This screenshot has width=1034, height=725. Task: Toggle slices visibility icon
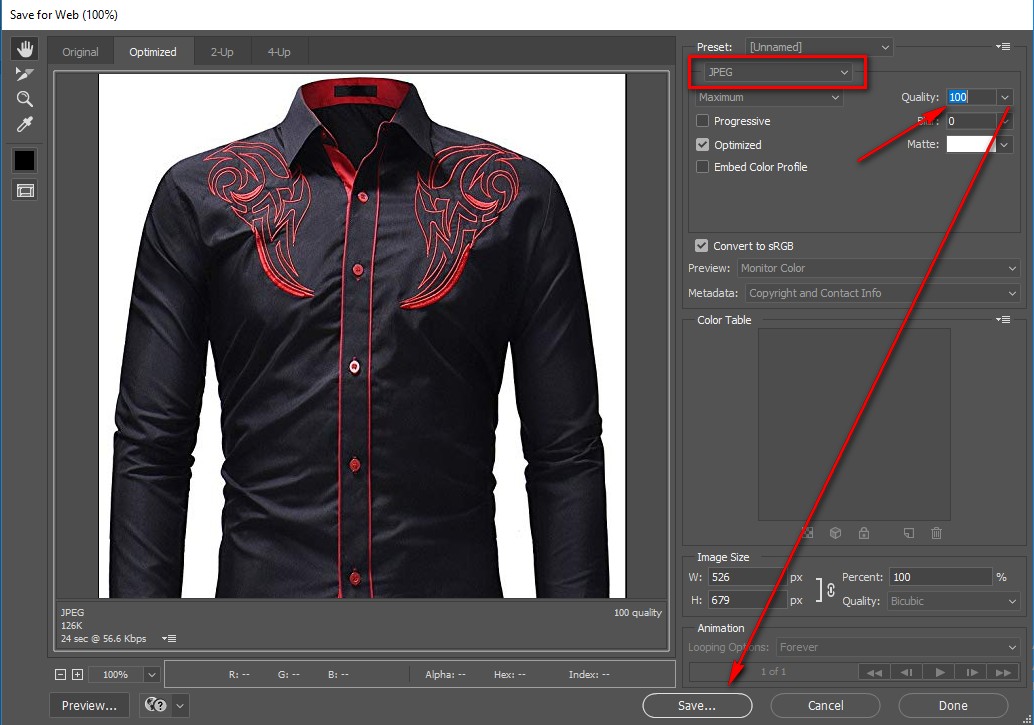click(x=25, y=190)
